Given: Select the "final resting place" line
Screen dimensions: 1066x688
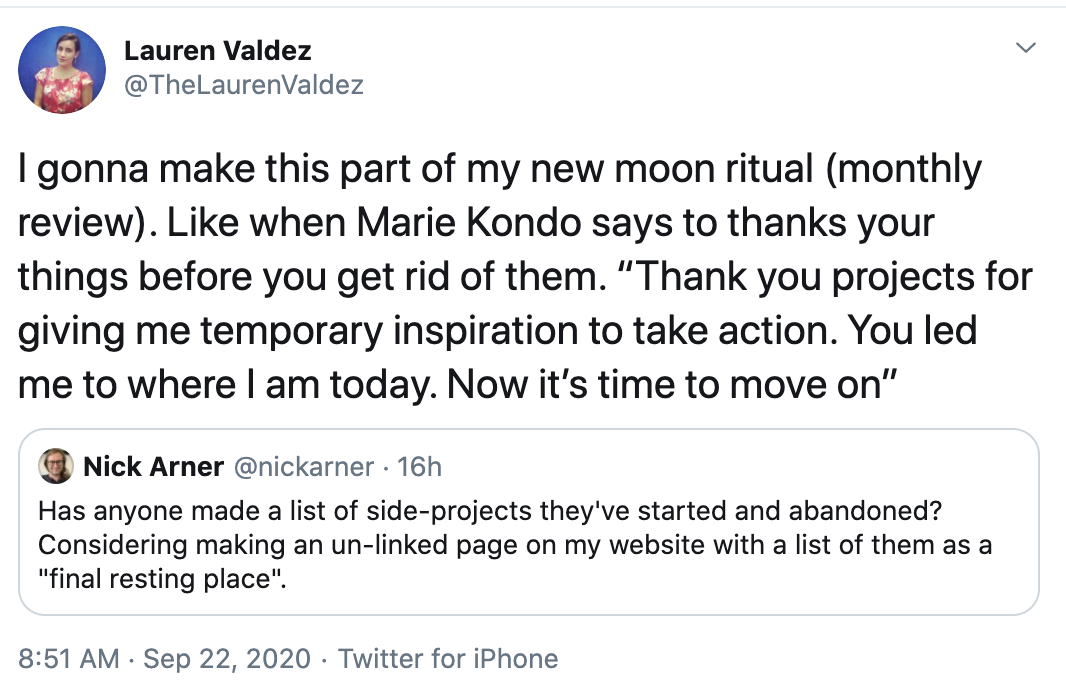Looking at the screenshot, I should pos(162,579).
